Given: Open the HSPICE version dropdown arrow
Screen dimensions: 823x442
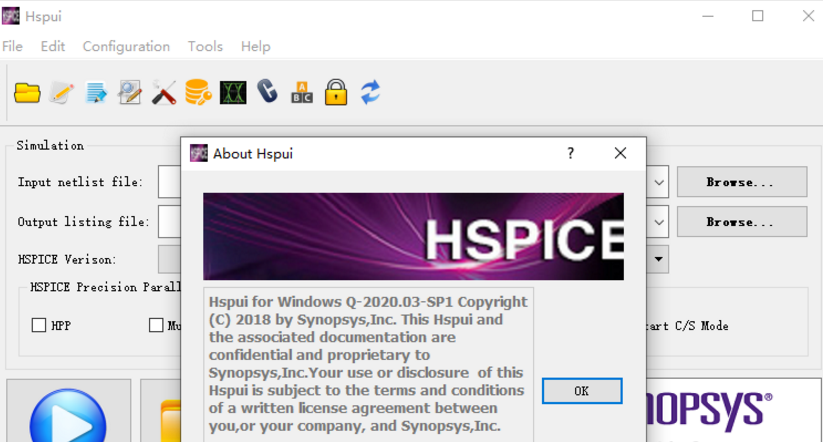Looking at the screenshot, I should [658, 259].
